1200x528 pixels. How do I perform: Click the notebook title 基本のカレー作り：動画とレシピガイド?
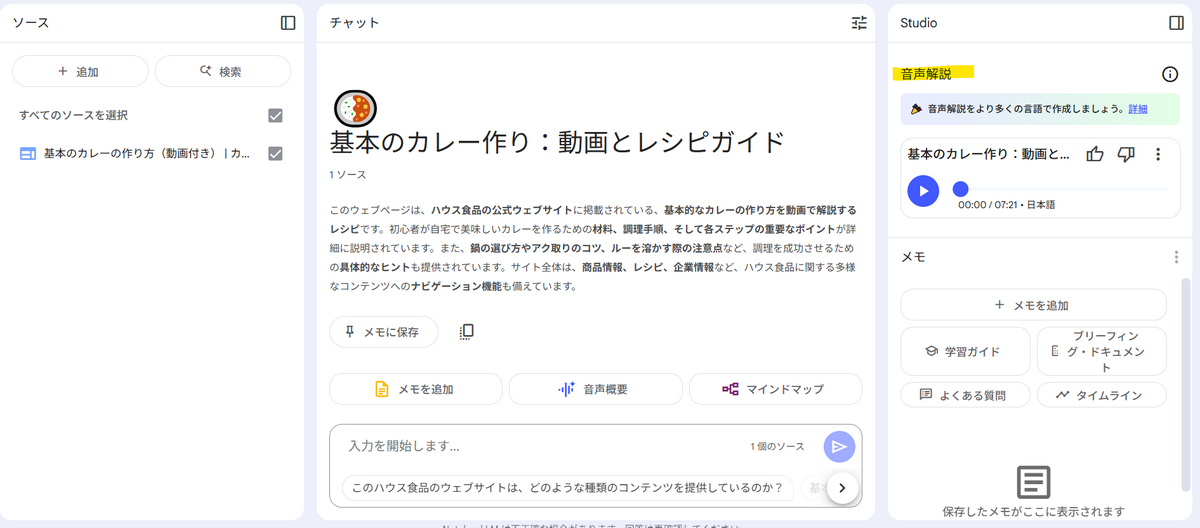click(x=557, y=142)
